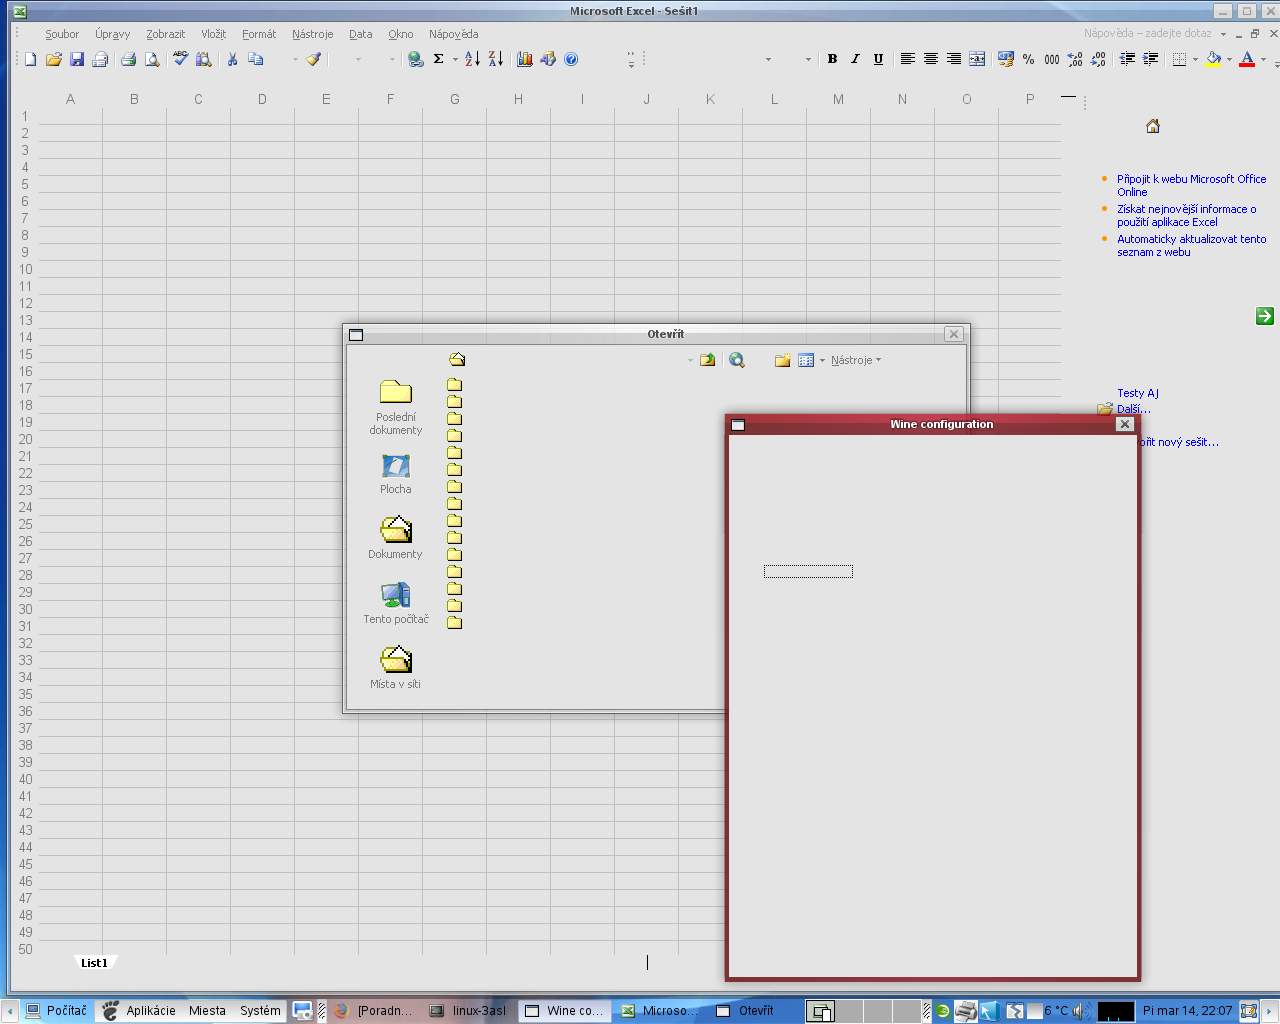Insert hyperlink via globe icon
This screenshot has width=1280, height=1024.
coord(416,59)
